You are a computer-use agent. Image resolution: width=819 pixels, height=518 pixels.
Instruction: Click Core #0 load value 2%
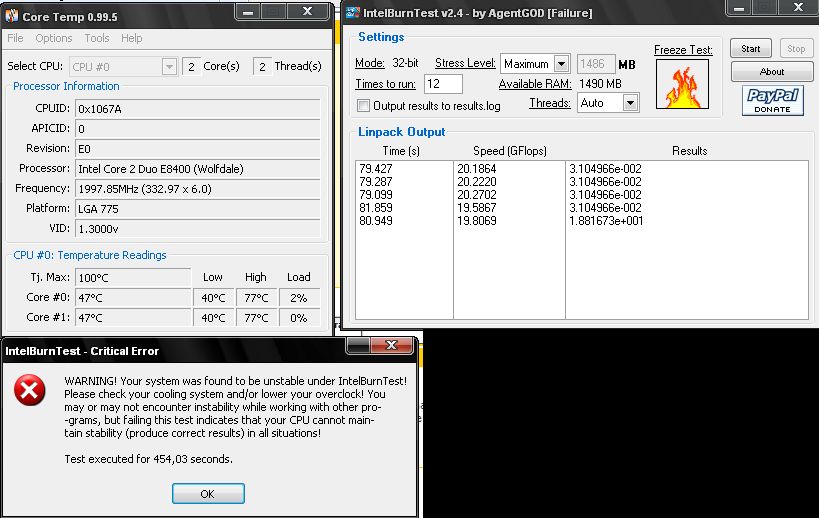[x=299, y=298]
